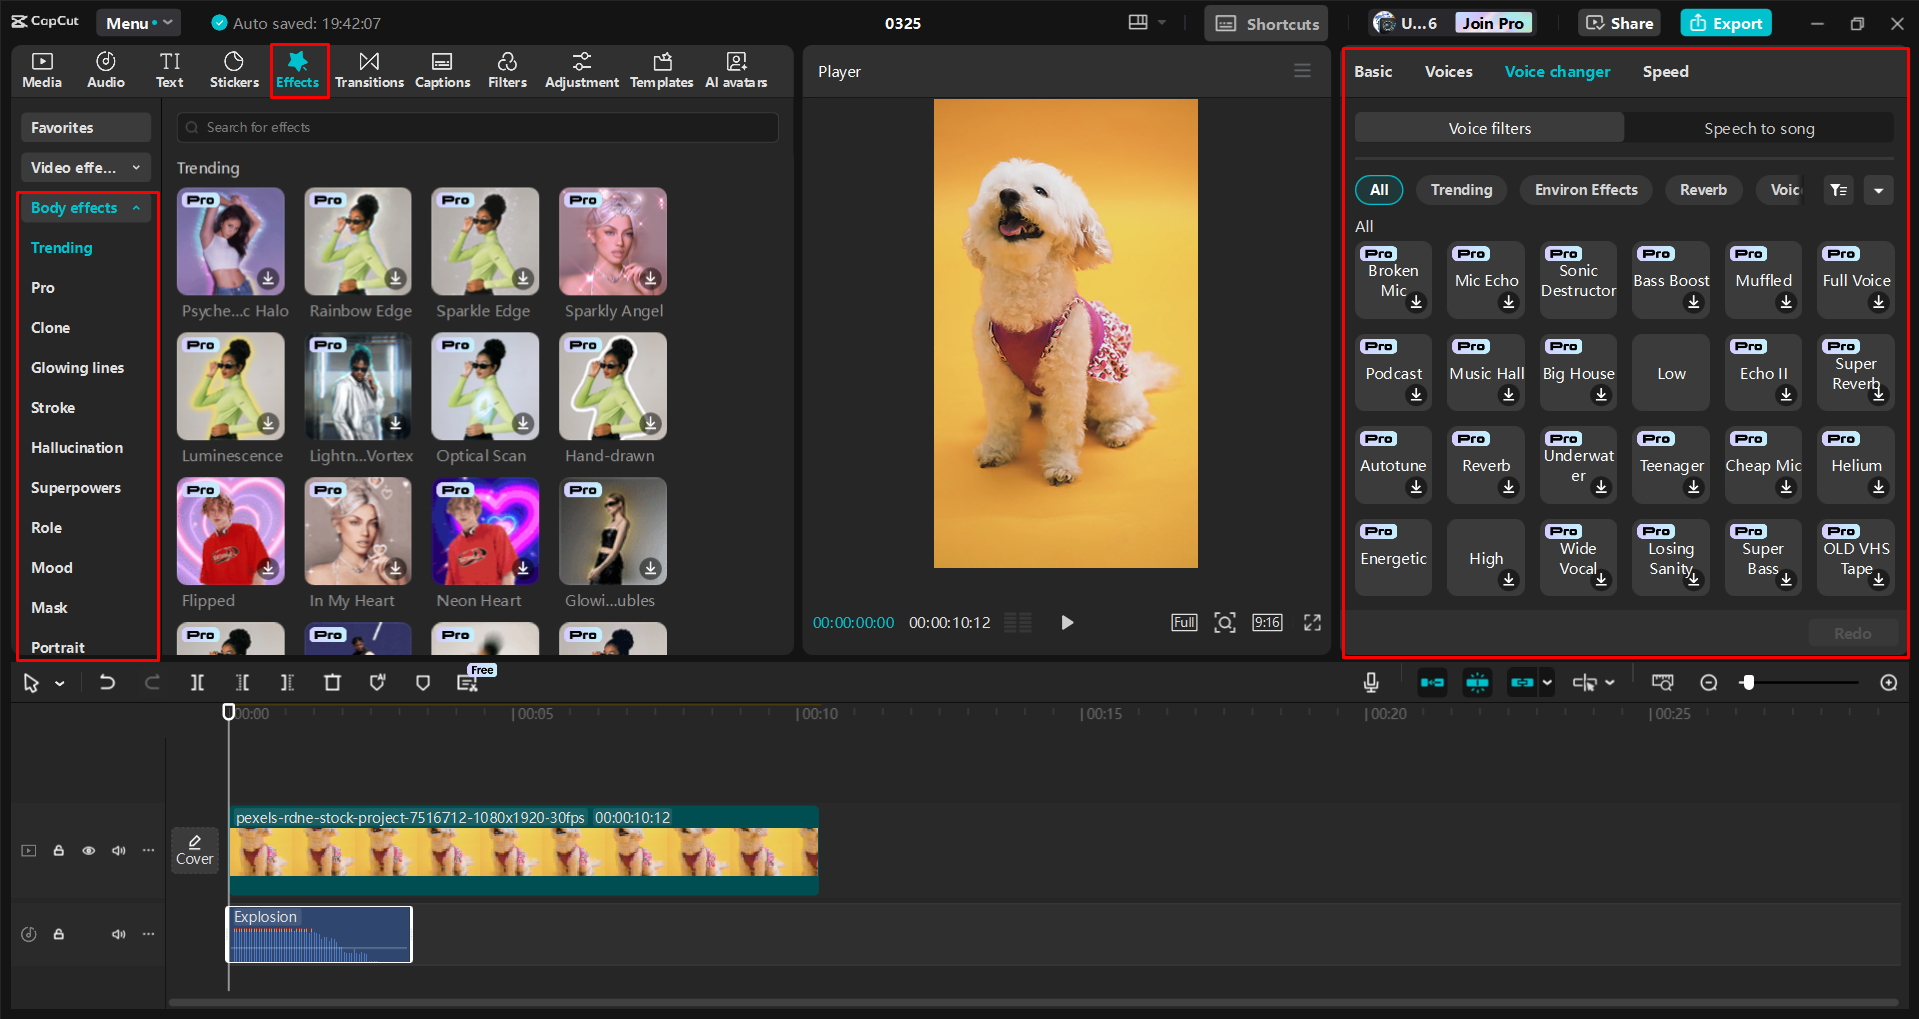The image size is (1919, 1019).
Task: Open the aspect ratio 9:16 dropdown
Action: (1266, 622)
